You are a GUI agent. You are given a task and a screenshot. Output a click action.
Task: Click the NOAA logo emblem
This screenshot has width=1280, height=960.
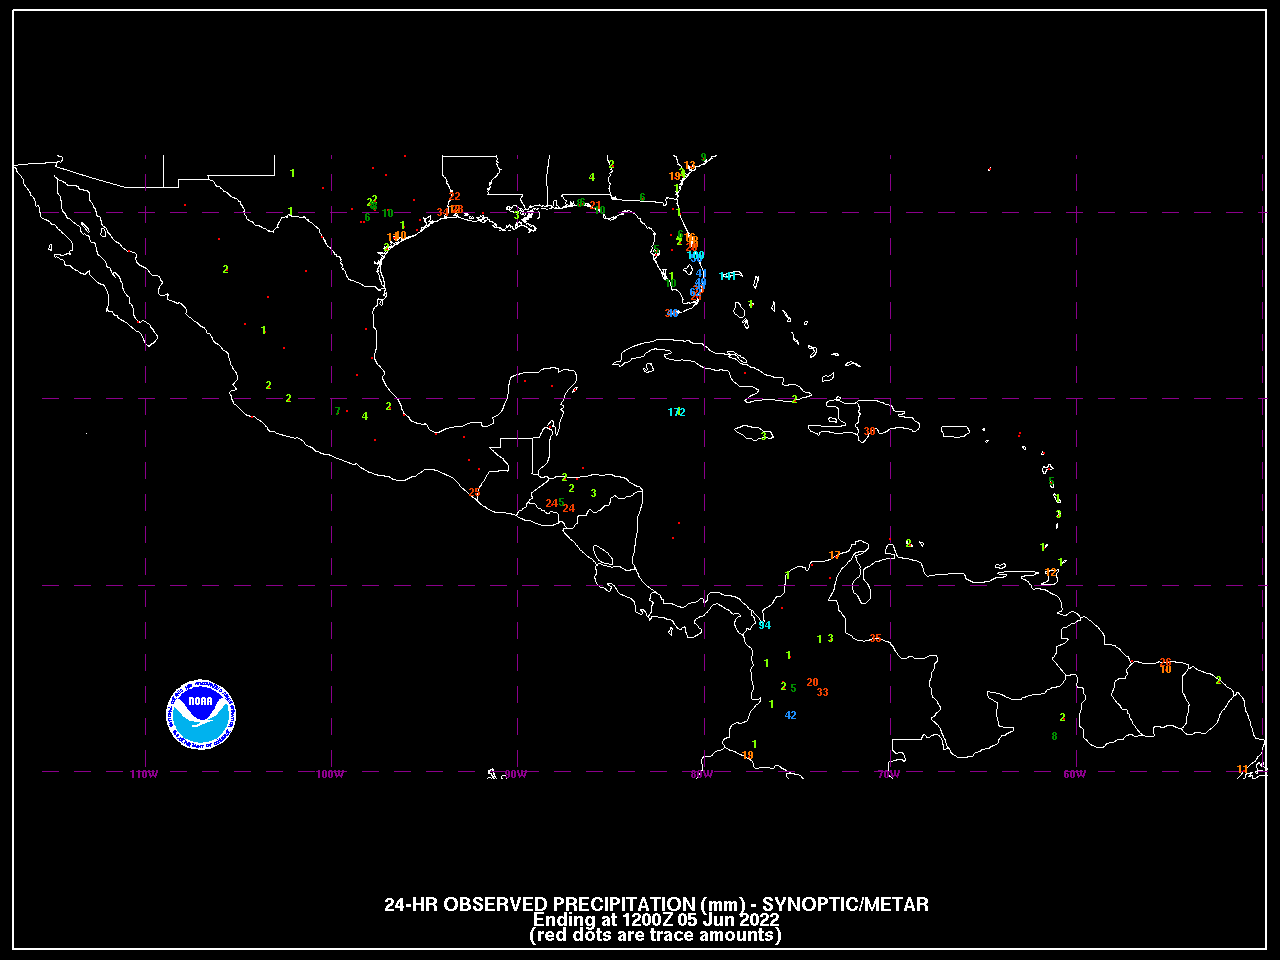[201, 714]
